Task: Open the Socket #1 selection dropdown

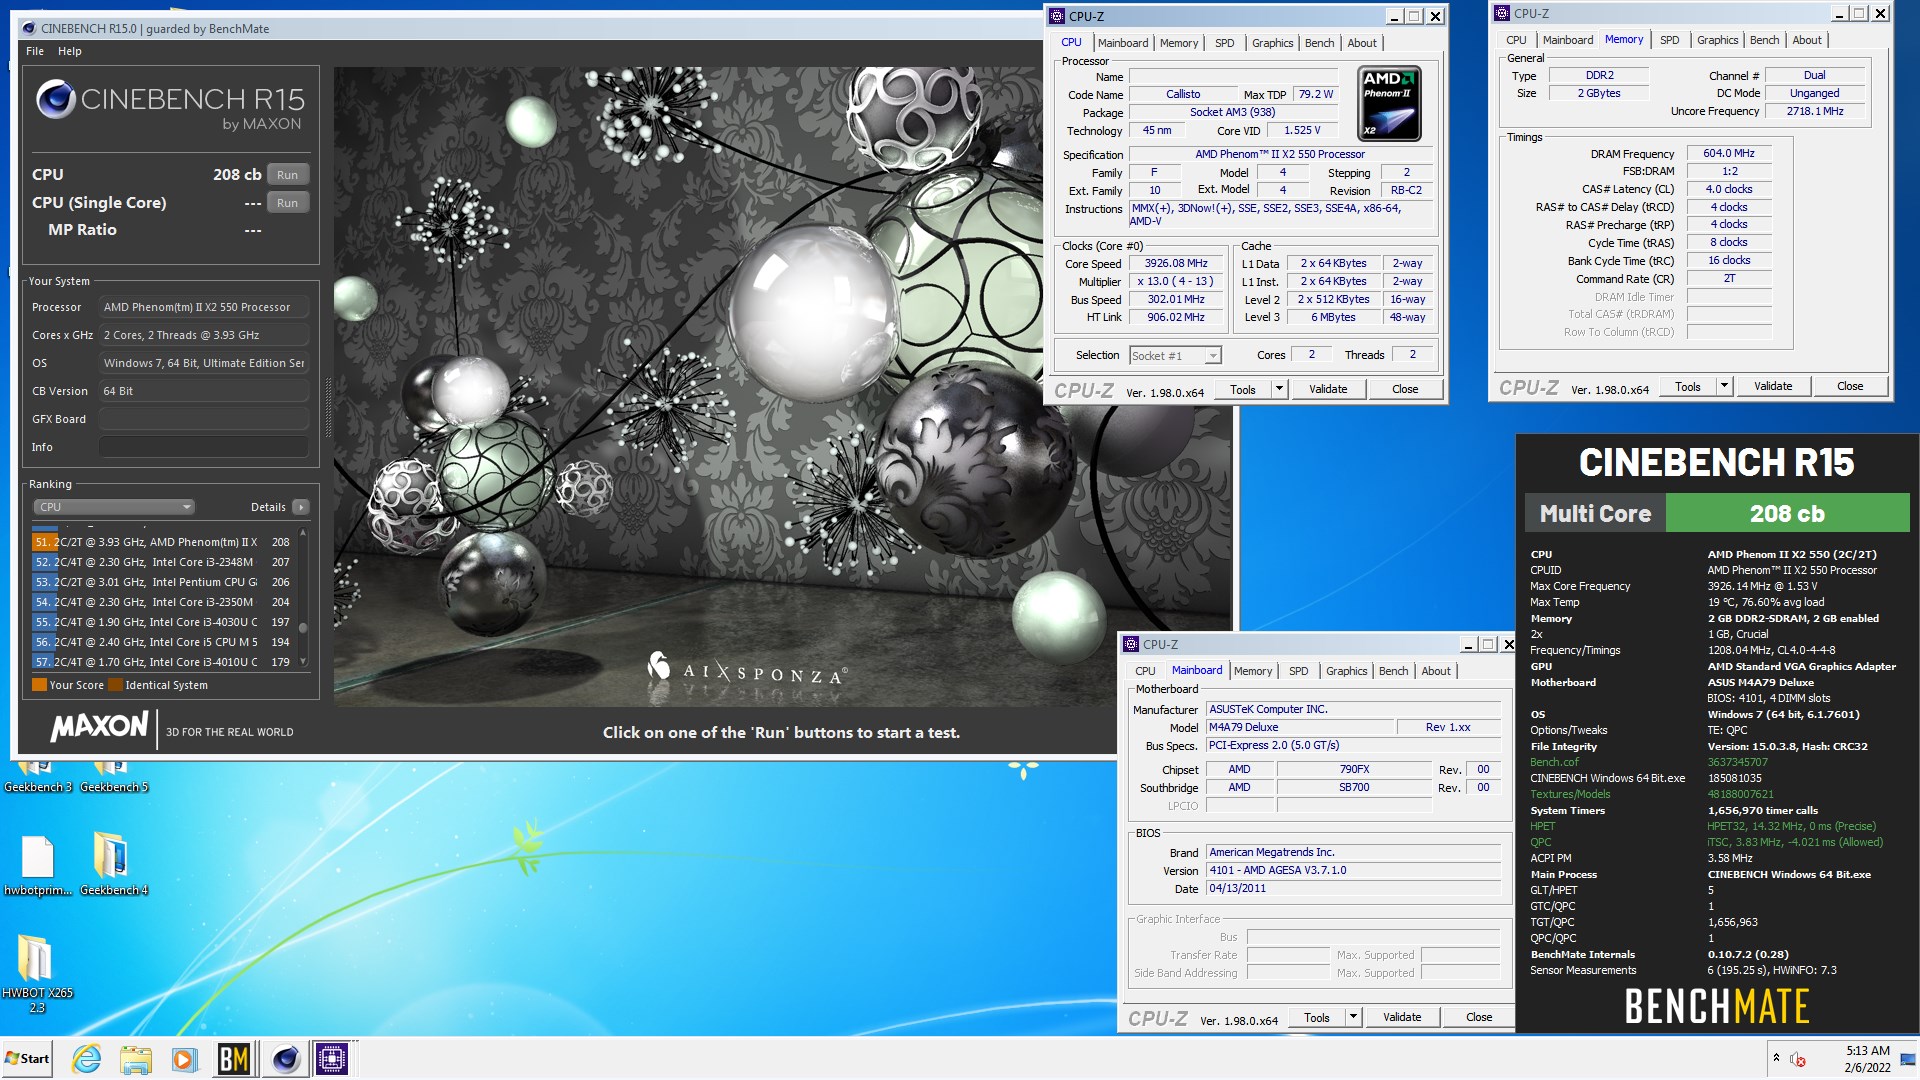Action: click(x=1175, y=355)
